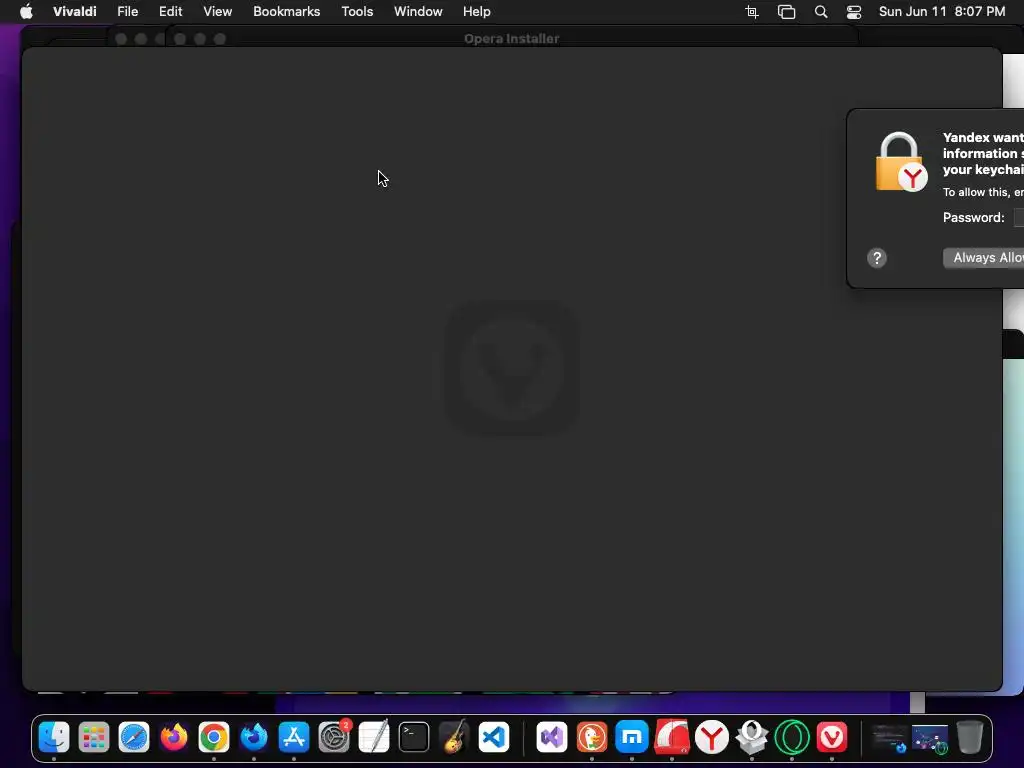Open the Help menu
The width and height of the screenshot is (1024, 768).
477,12
